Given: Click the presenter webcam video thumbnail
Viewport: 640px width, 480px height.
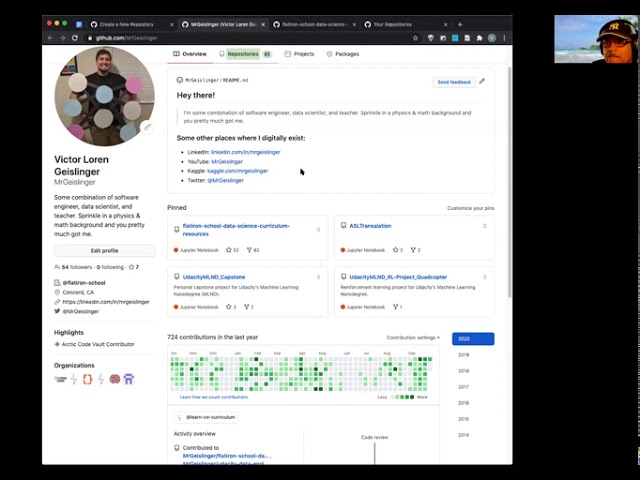Looking at the screenshot, I should [596, 39].
